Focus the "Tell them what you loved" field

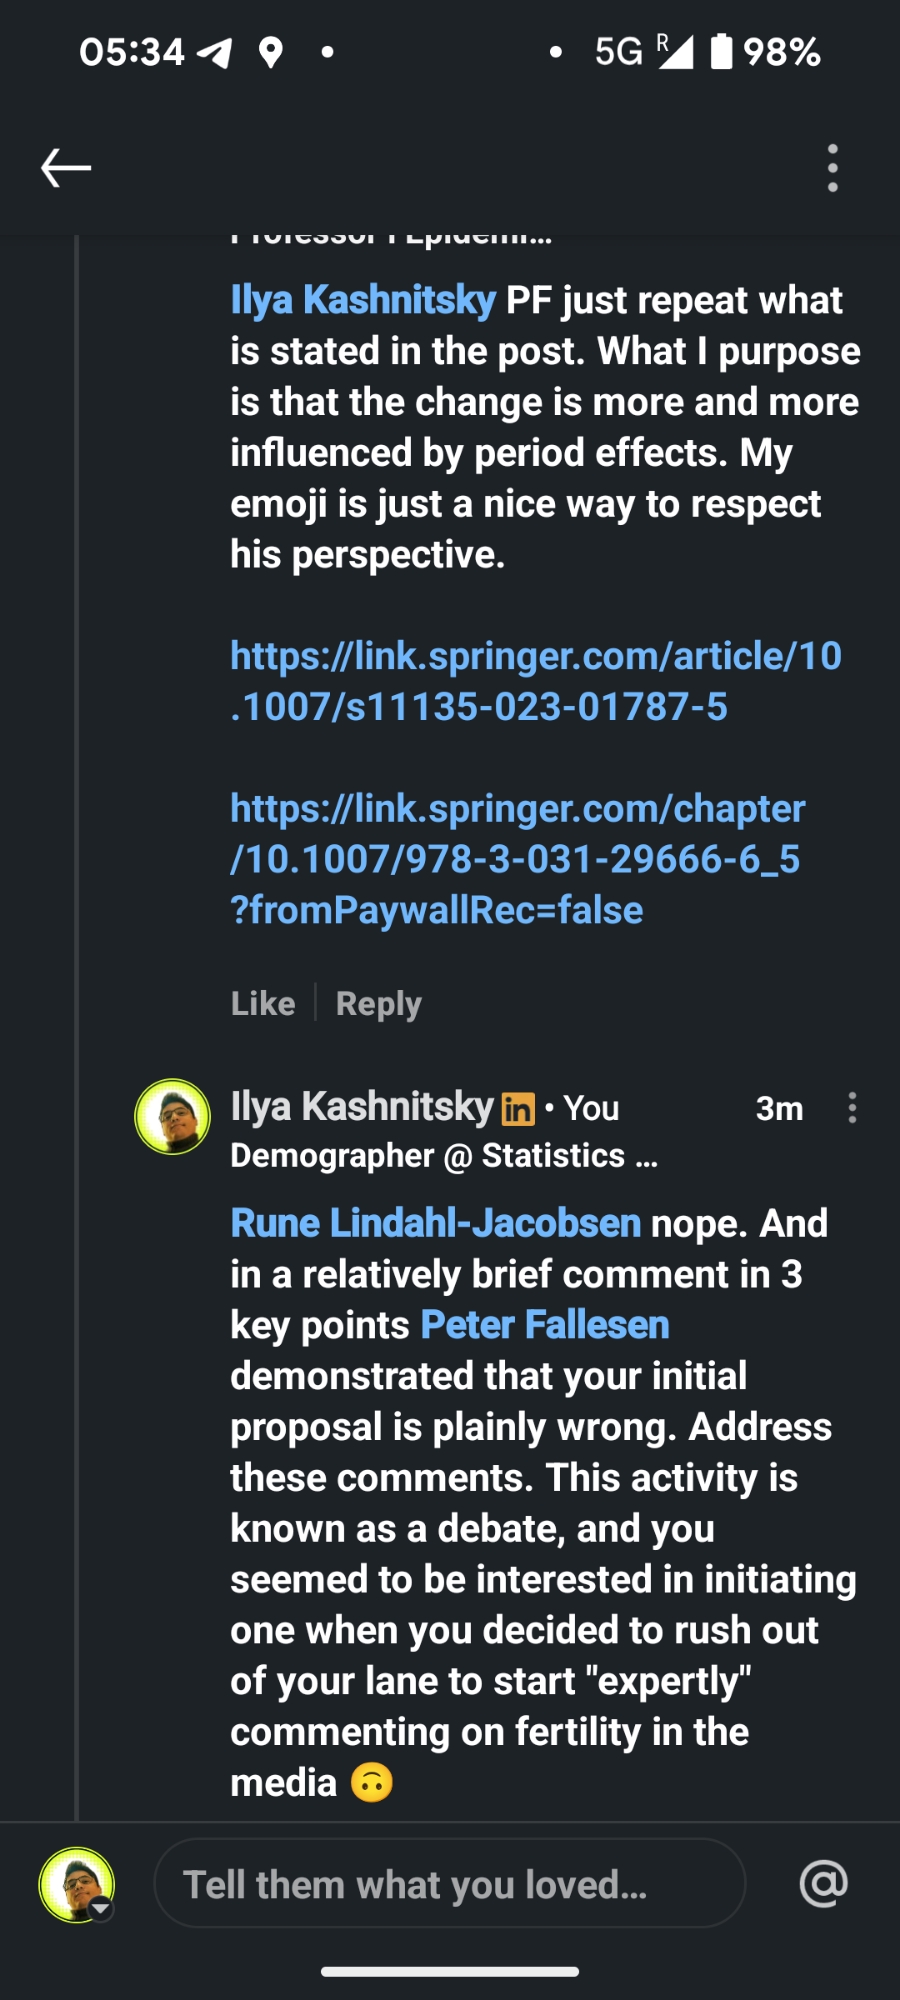450,1884
